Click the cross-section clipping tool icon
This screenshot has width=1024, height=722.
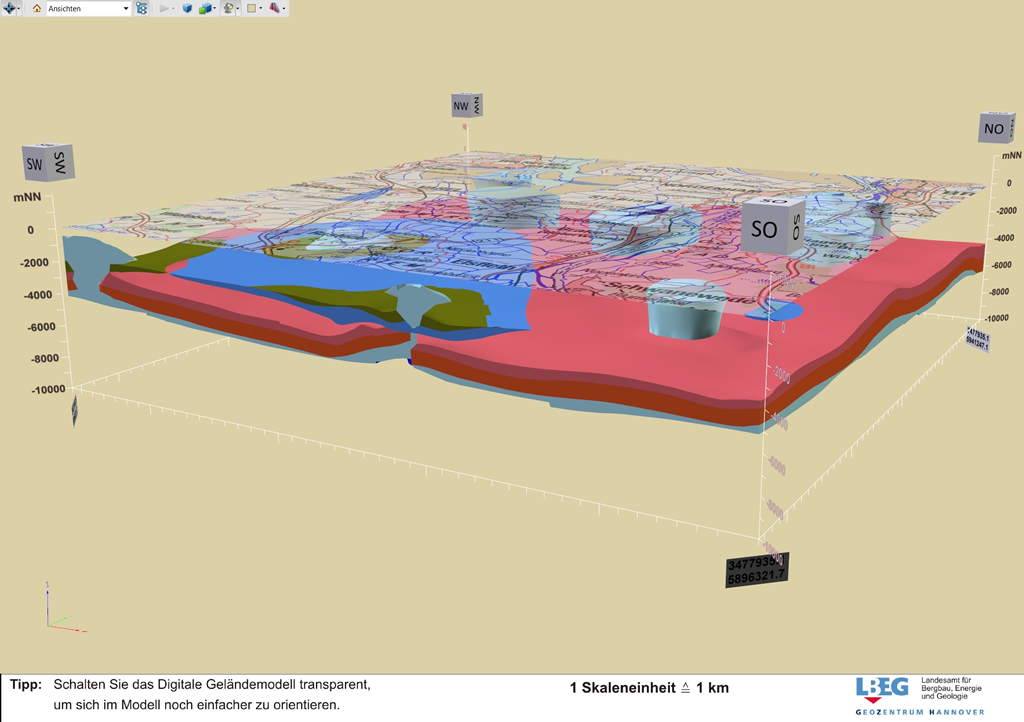274,8
